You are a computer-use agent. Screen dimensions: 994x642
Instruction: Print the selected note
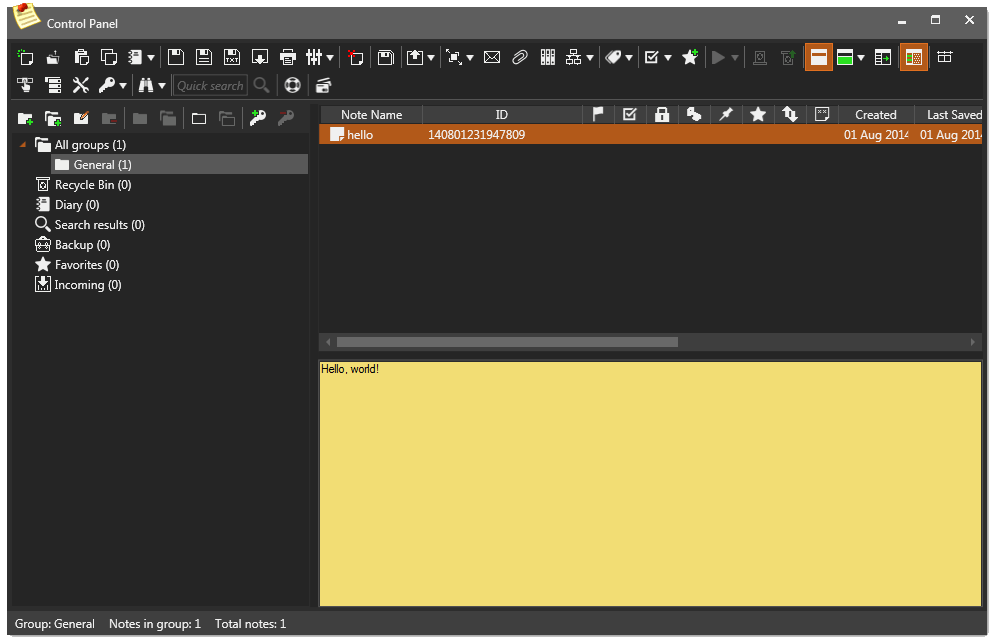click(x=288, y=57)
